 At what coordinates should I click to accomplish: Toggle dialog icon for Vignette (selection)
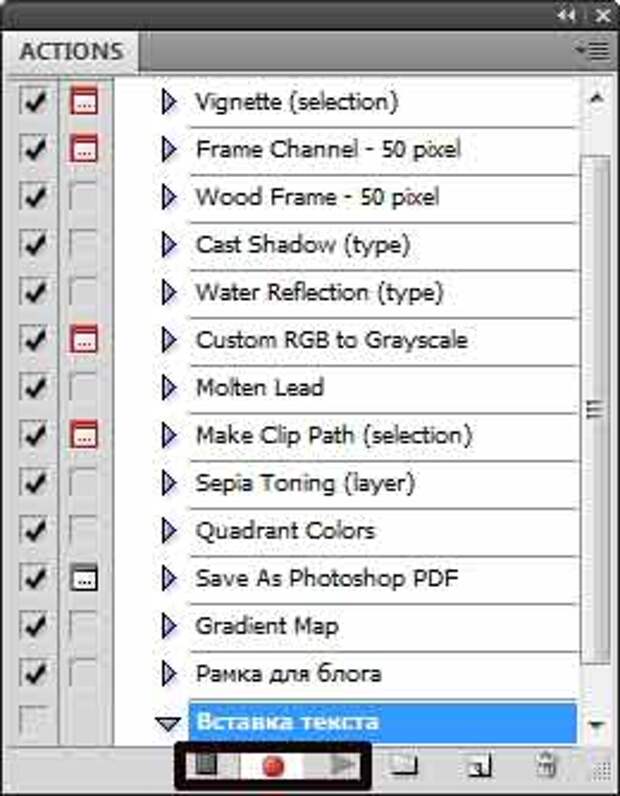pyautogui.click(x=84, y=101)
